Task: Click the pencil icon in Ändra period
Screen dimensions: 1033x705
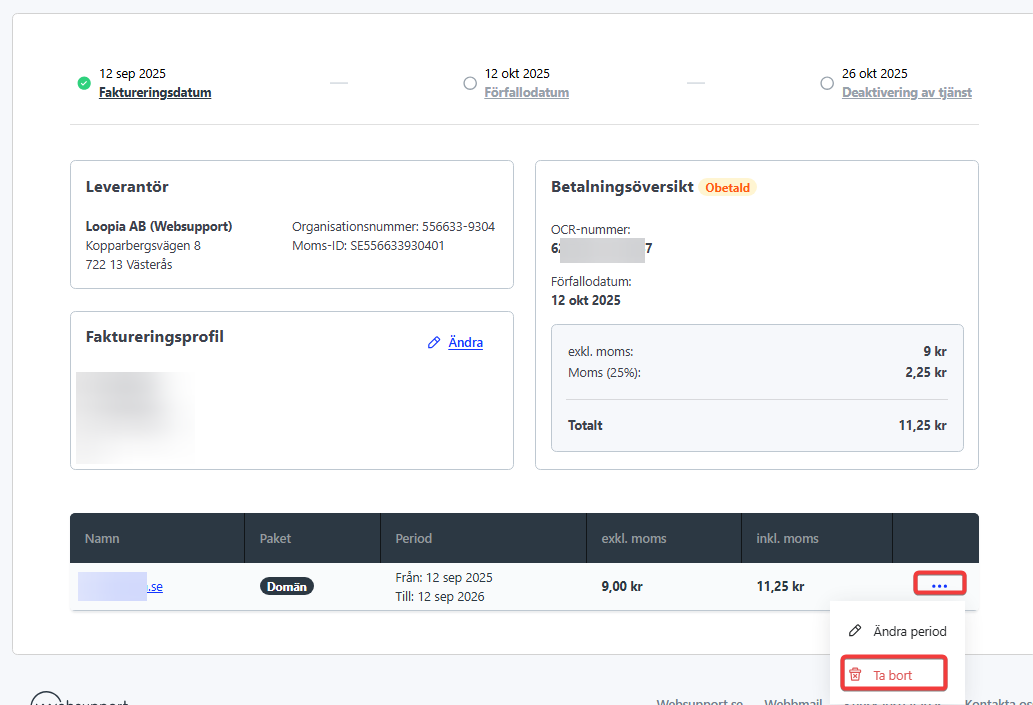Action: [x=855, y=631]
